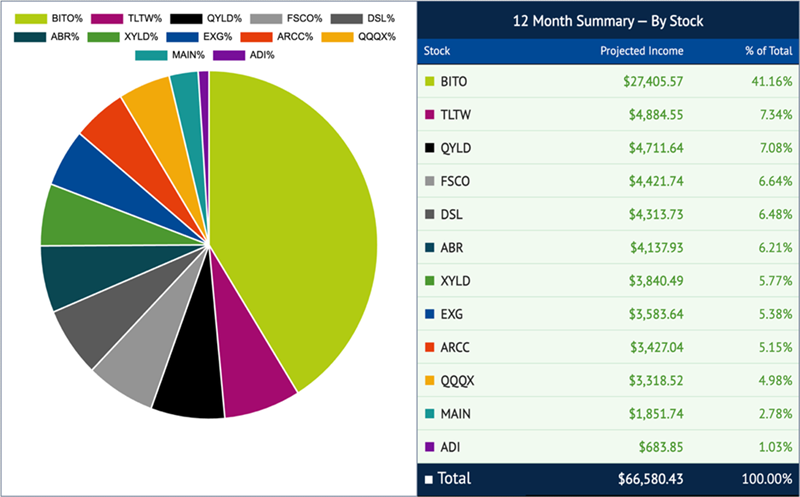800x497 pixels.
Task: Select ARCC stock name in table
Action: coord(455,347)
